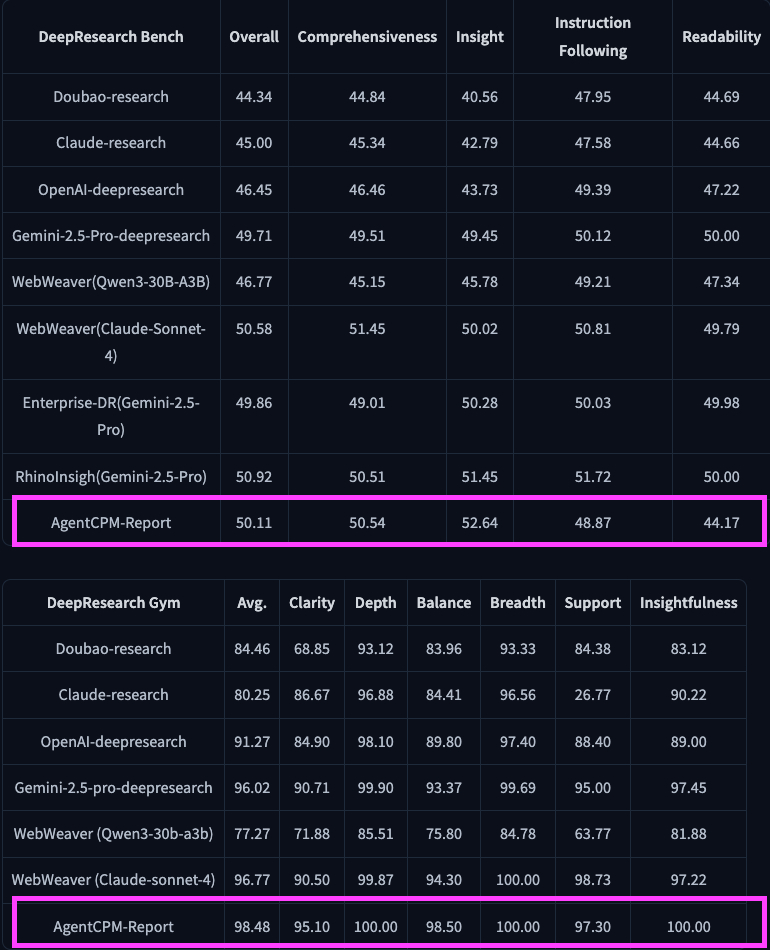
Task: Click the Readability column header
Action: coord(721,37)
